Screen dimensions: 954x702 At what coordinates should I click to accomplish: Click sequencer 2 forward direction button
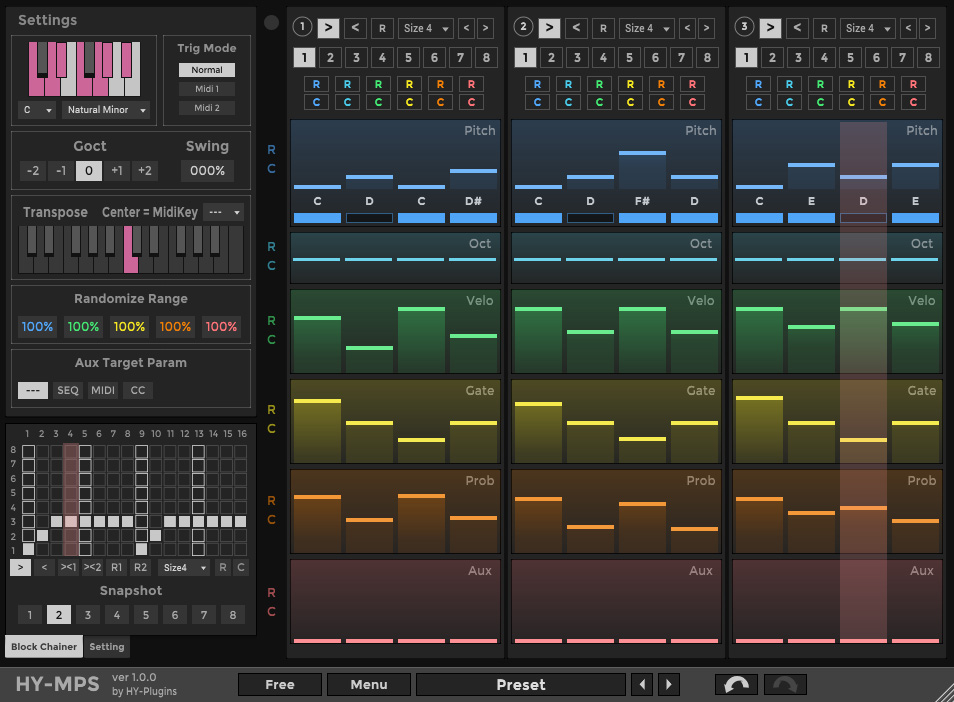tap(549, 27)
